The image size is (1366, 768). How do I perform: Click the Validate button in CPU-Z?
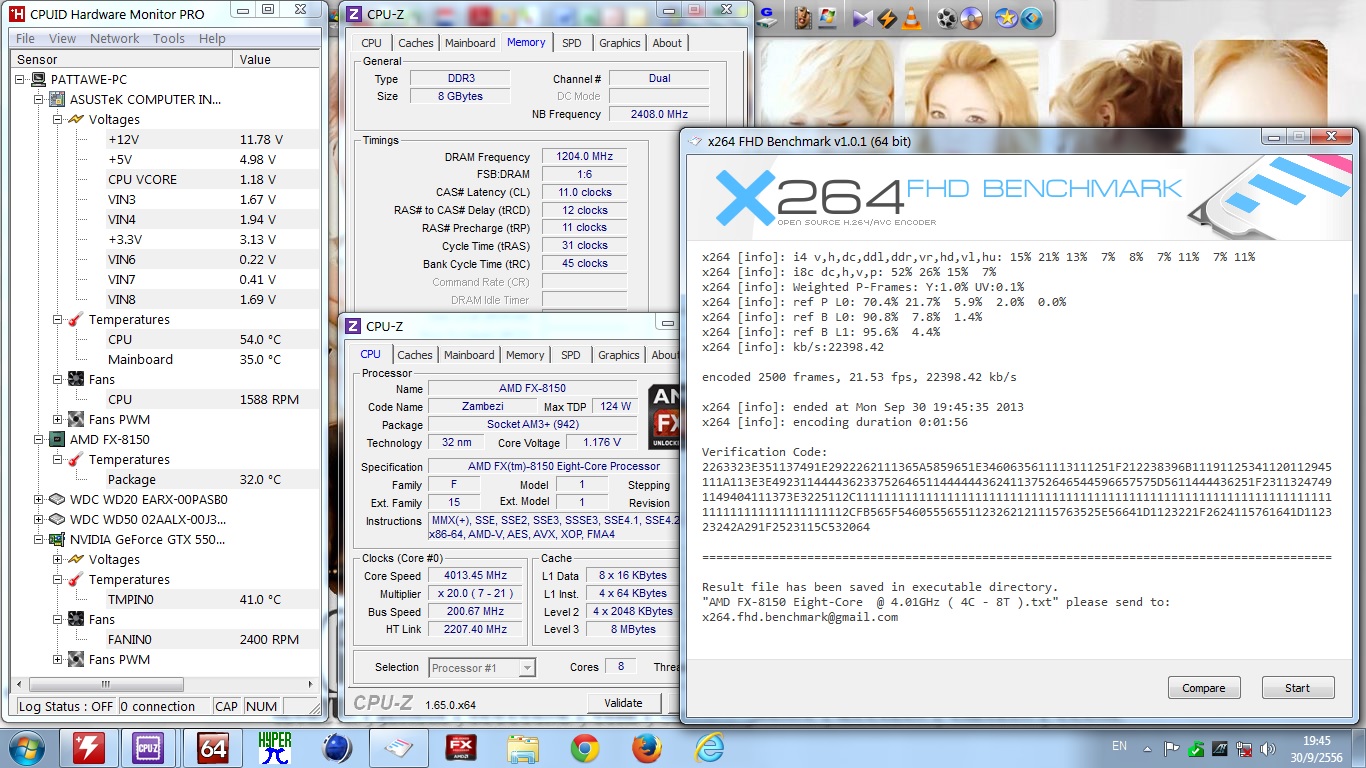click(623, 703)
